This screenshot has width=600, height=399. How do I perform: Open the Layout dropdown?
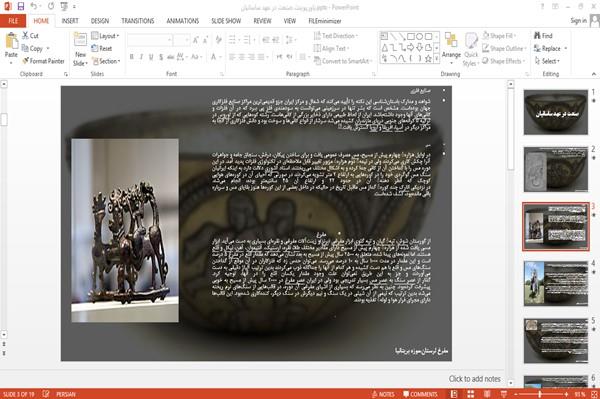[x=105, y=36]
